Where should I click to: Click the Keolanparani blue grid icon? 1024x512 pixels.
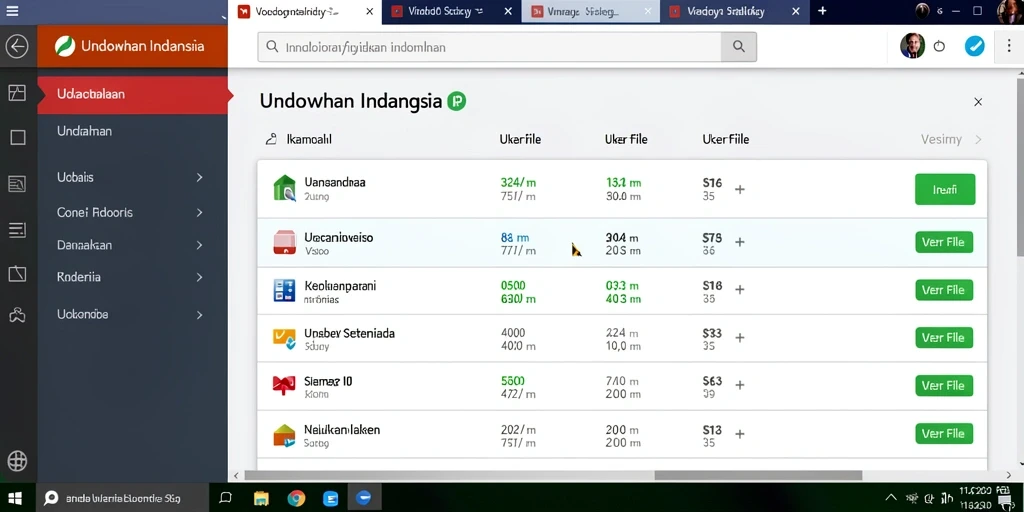284,290
